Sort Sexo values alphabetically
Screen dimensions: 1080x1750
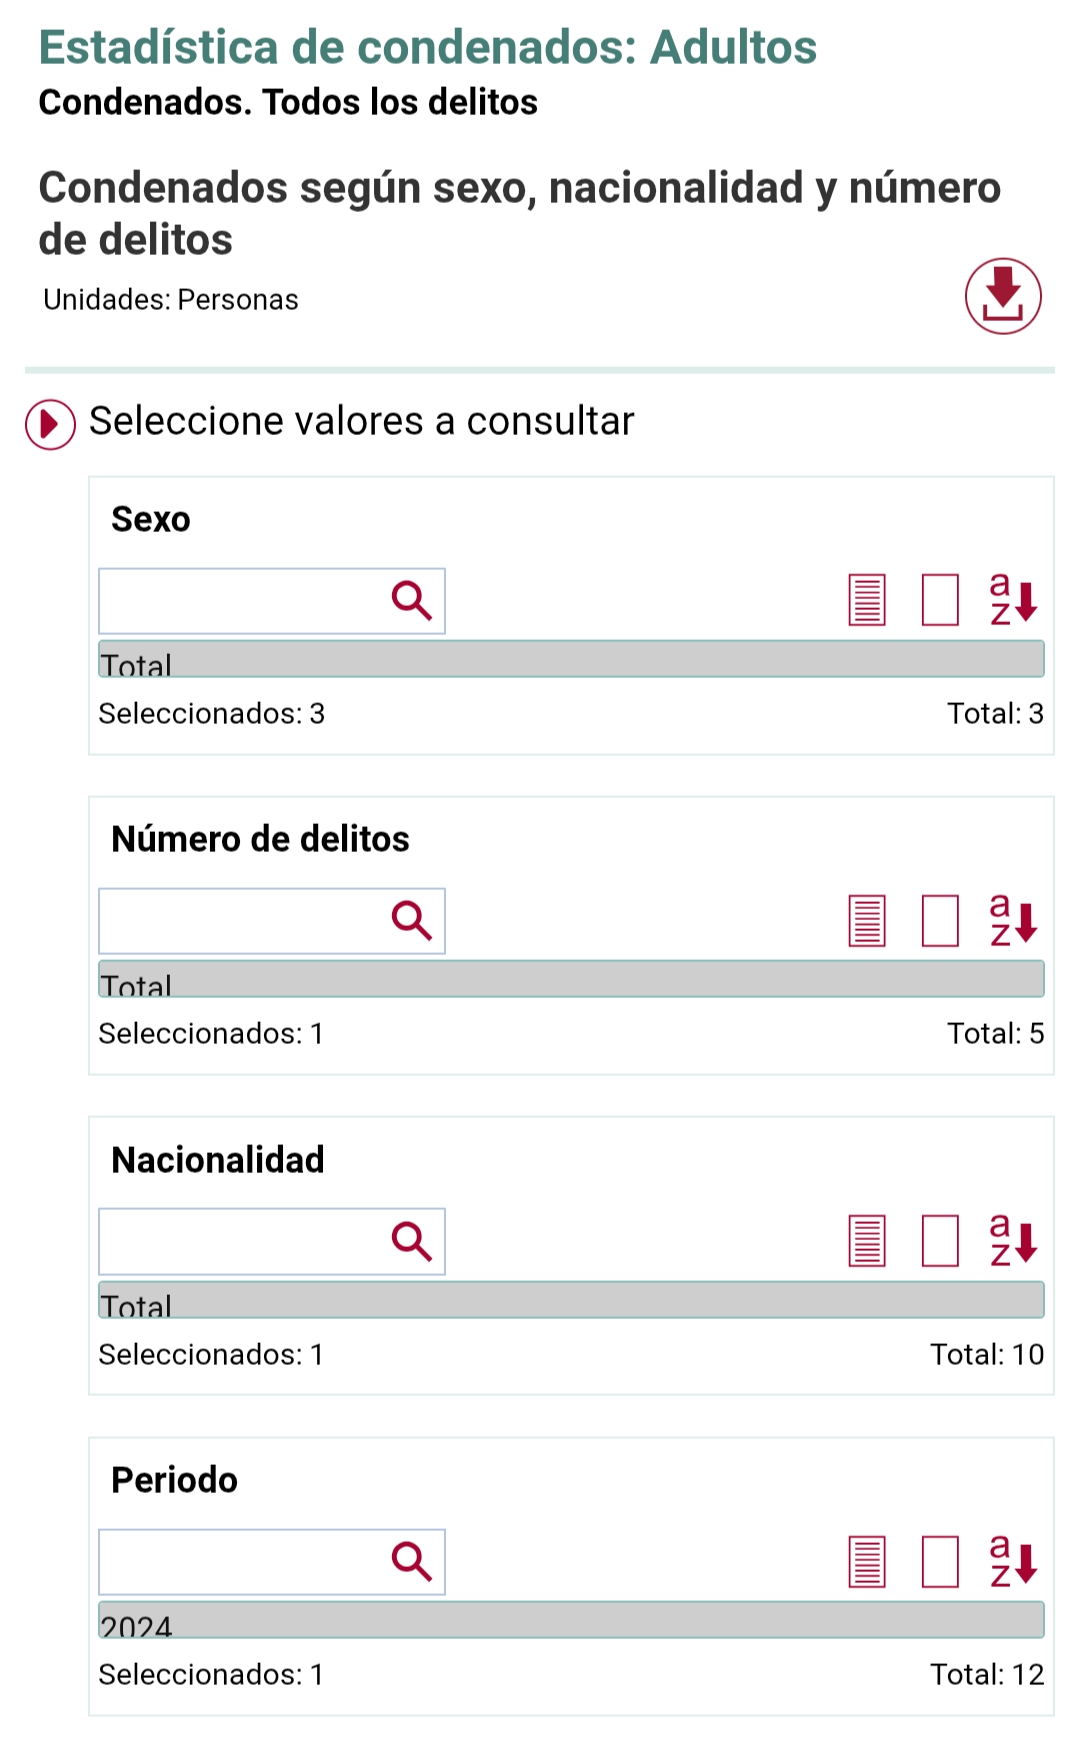point(1013,600)
